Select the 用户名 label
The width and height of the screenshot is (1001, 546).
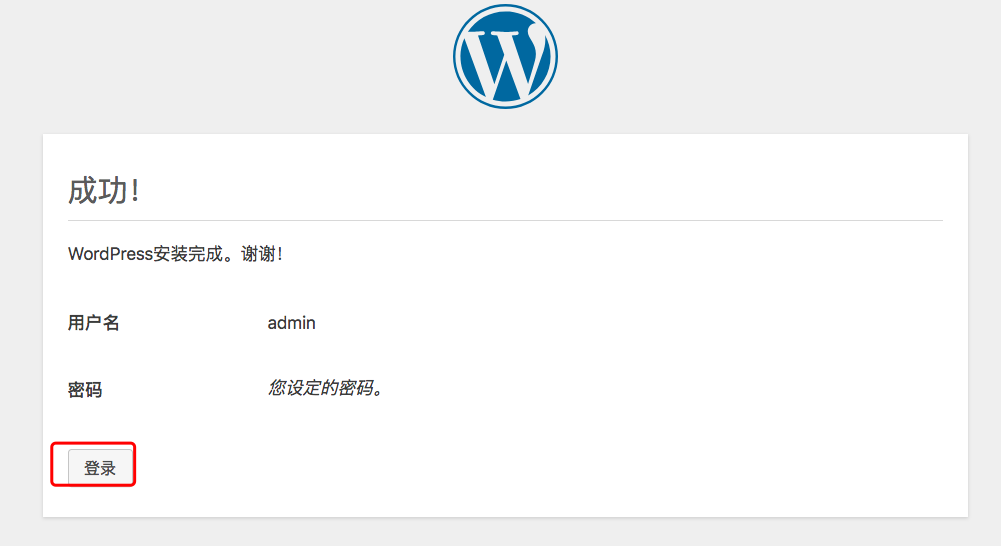click(x=94, y=323)
